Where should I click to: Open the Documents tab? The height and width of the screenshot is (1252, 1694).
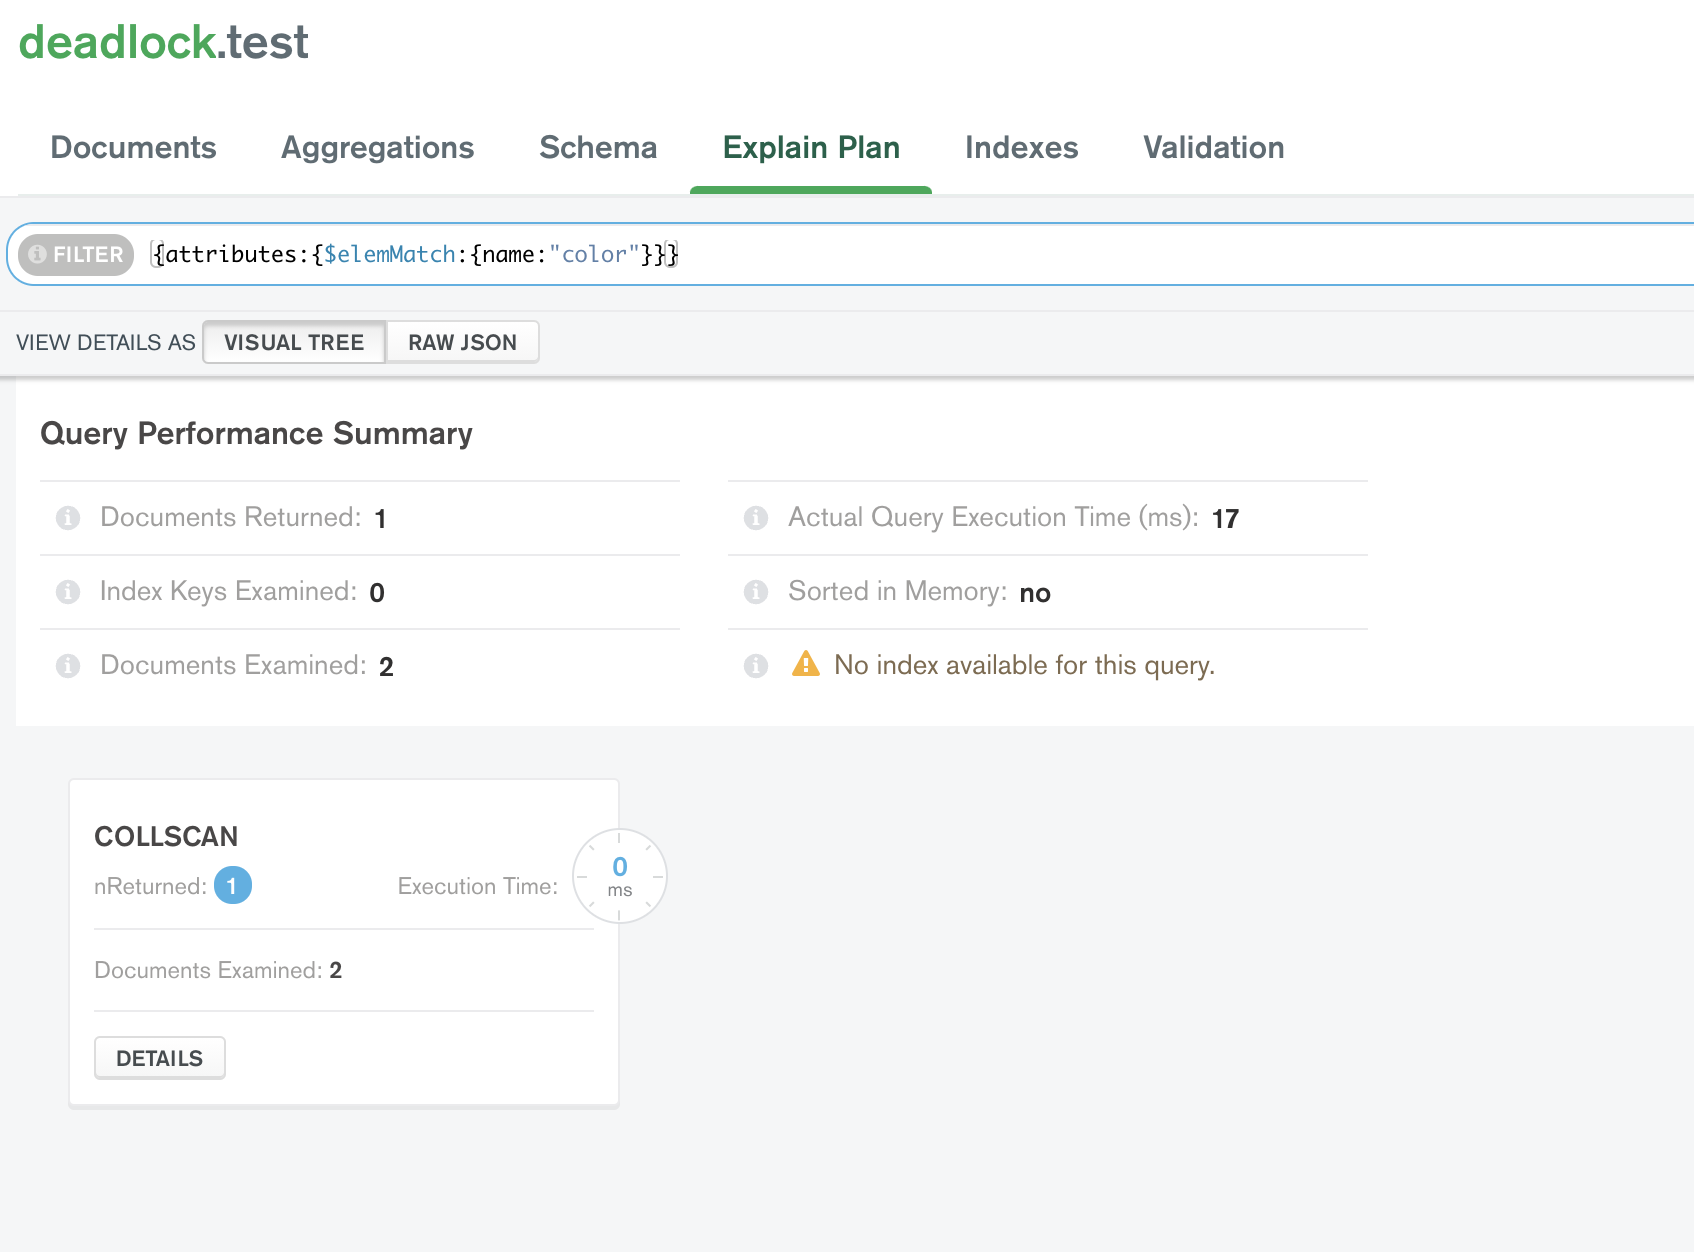[133, 148]
